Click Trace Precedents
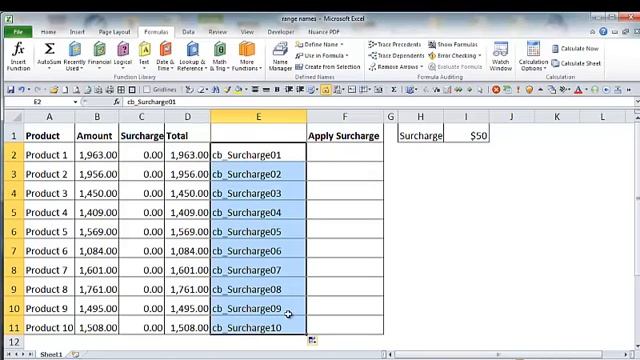 coord(395,44)
